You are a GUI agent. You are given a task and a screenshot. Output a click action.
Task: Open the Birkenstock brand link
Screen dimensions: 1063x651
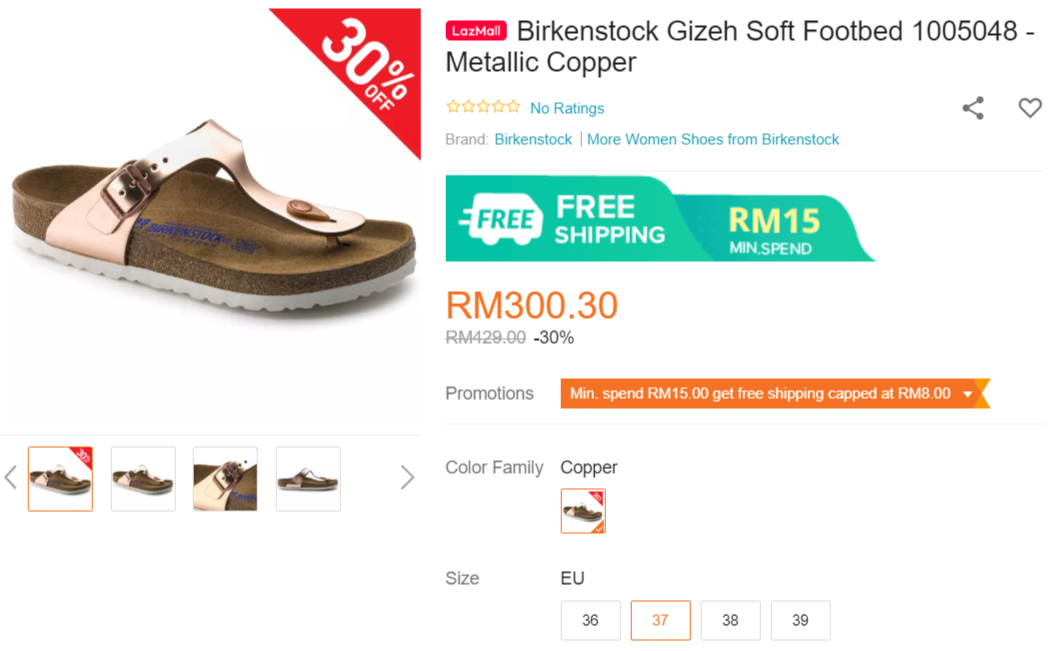click(533, 139)
